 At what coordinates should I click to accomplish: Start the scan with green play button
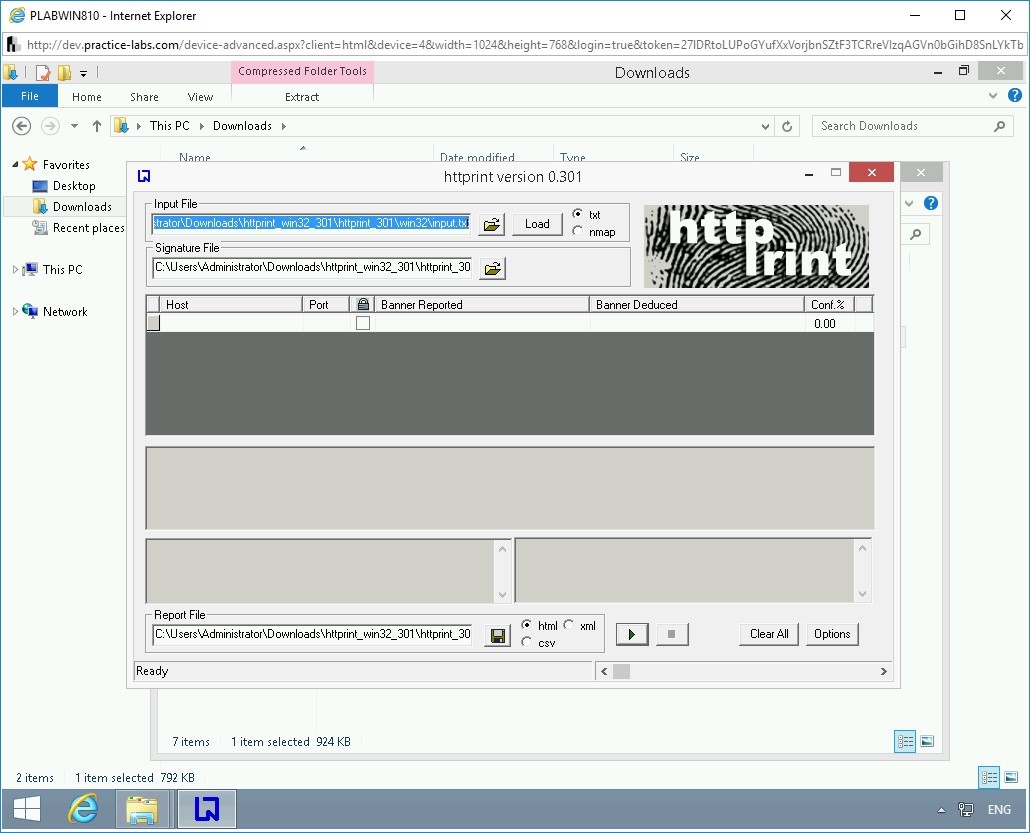[x=632, y=634]
